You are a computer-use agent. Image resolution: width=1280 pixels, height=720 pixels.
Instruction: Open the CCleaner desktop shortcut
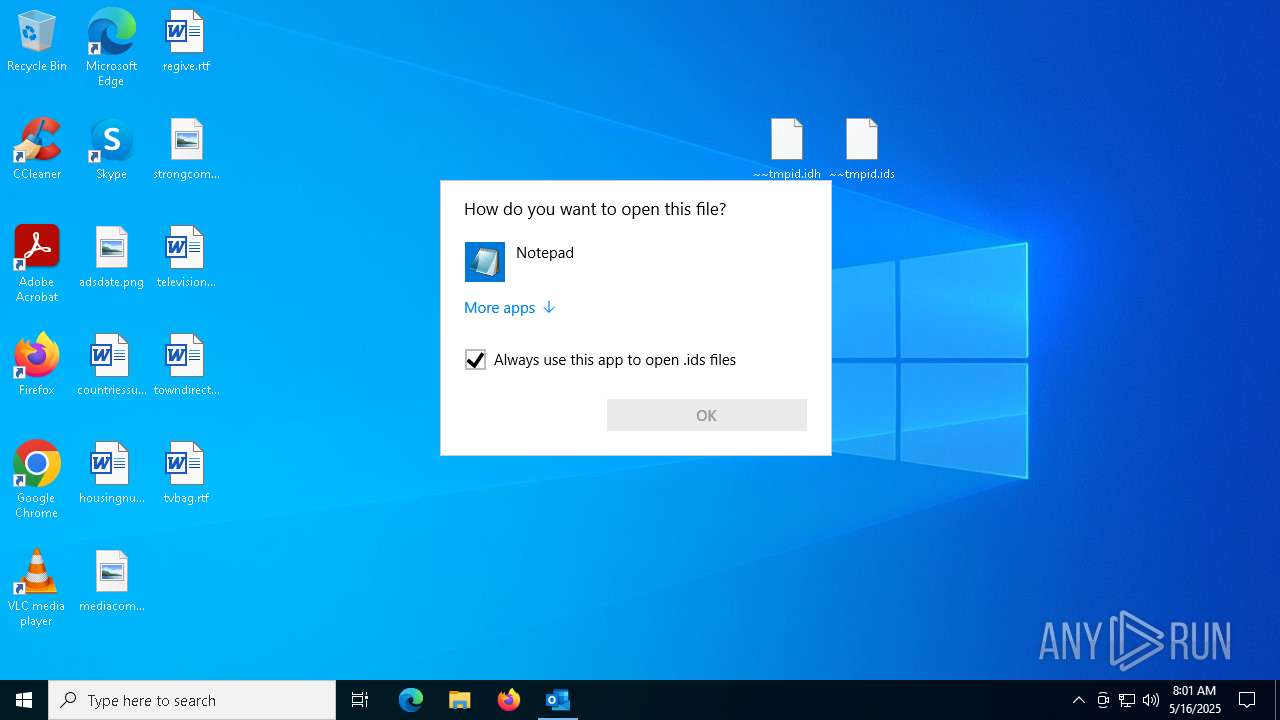point(37,150)
